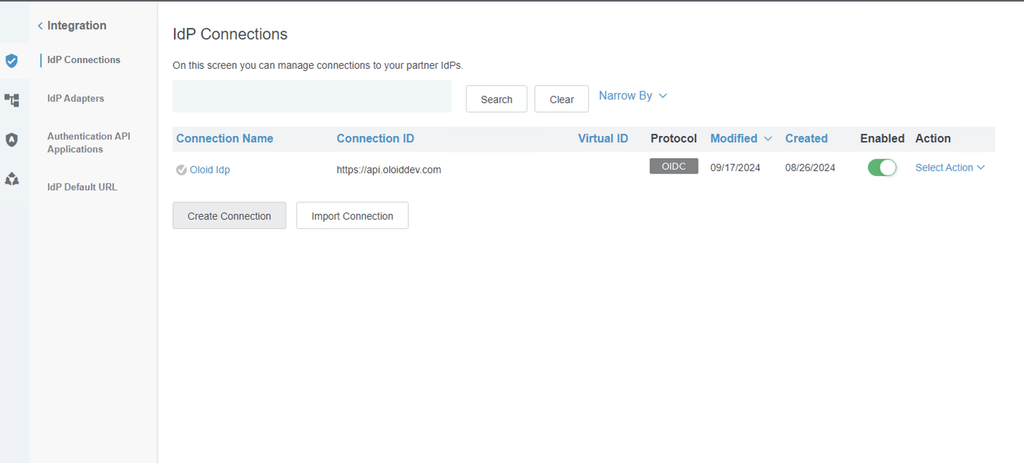This screenshot has height=463, width=1024.
Task: Click the 09/17/2024 modified date
Action: [735, 168]
